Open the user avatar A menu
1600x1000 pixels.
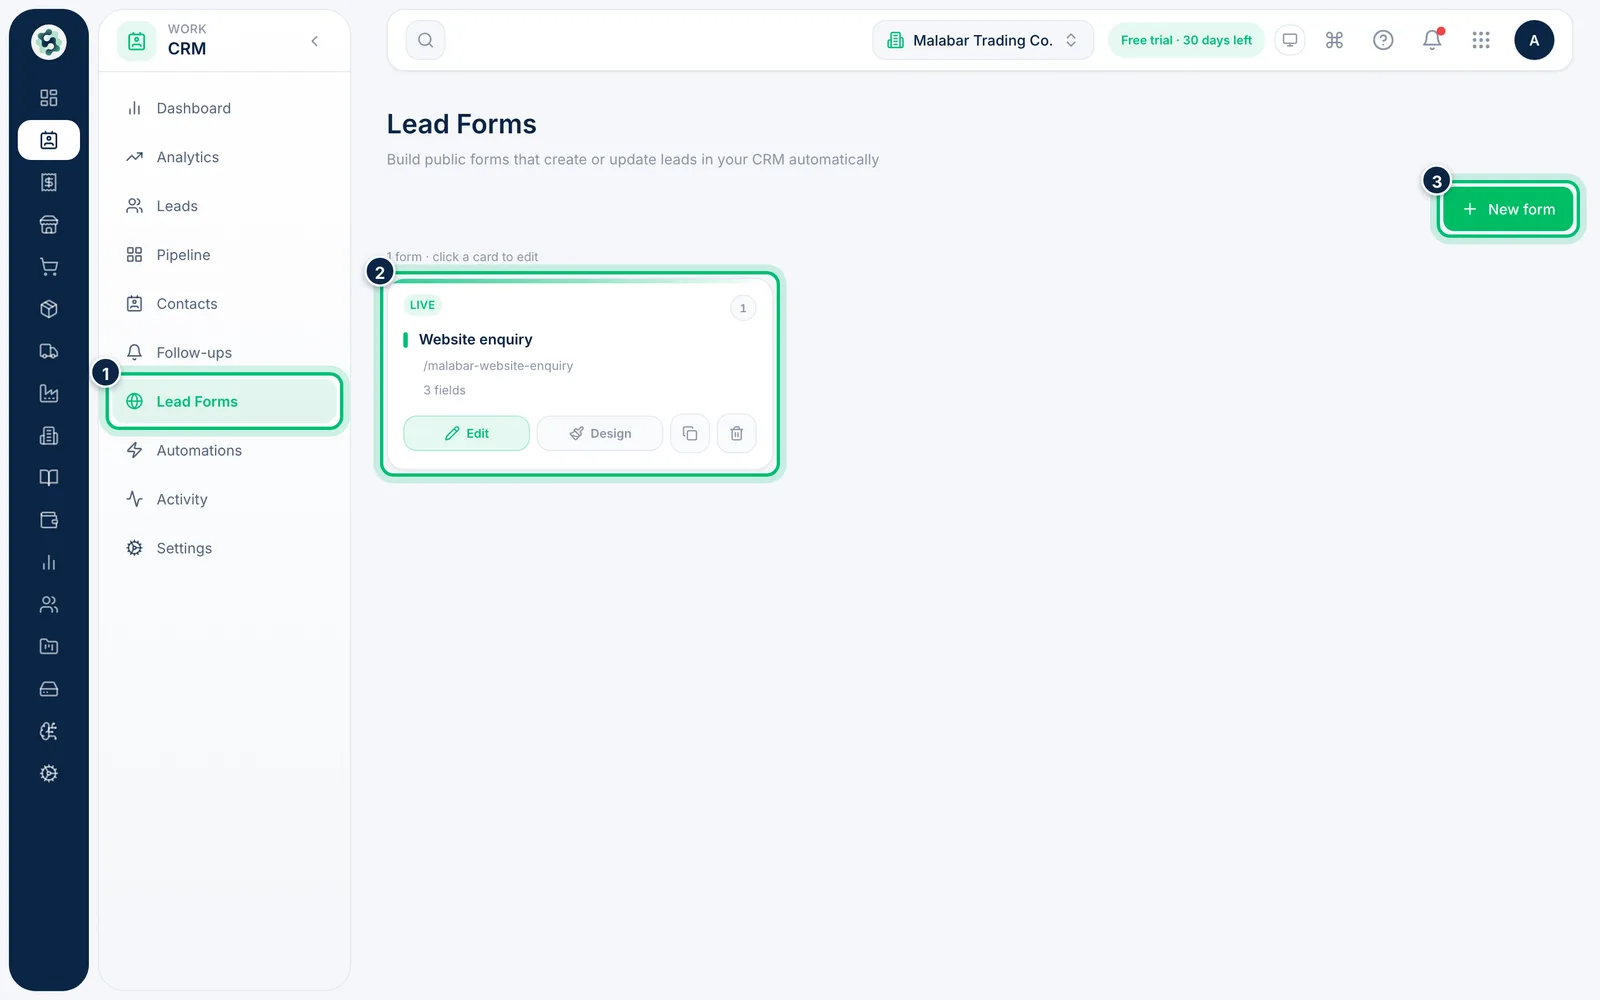pyautogui.click(x=1534, y=40)
